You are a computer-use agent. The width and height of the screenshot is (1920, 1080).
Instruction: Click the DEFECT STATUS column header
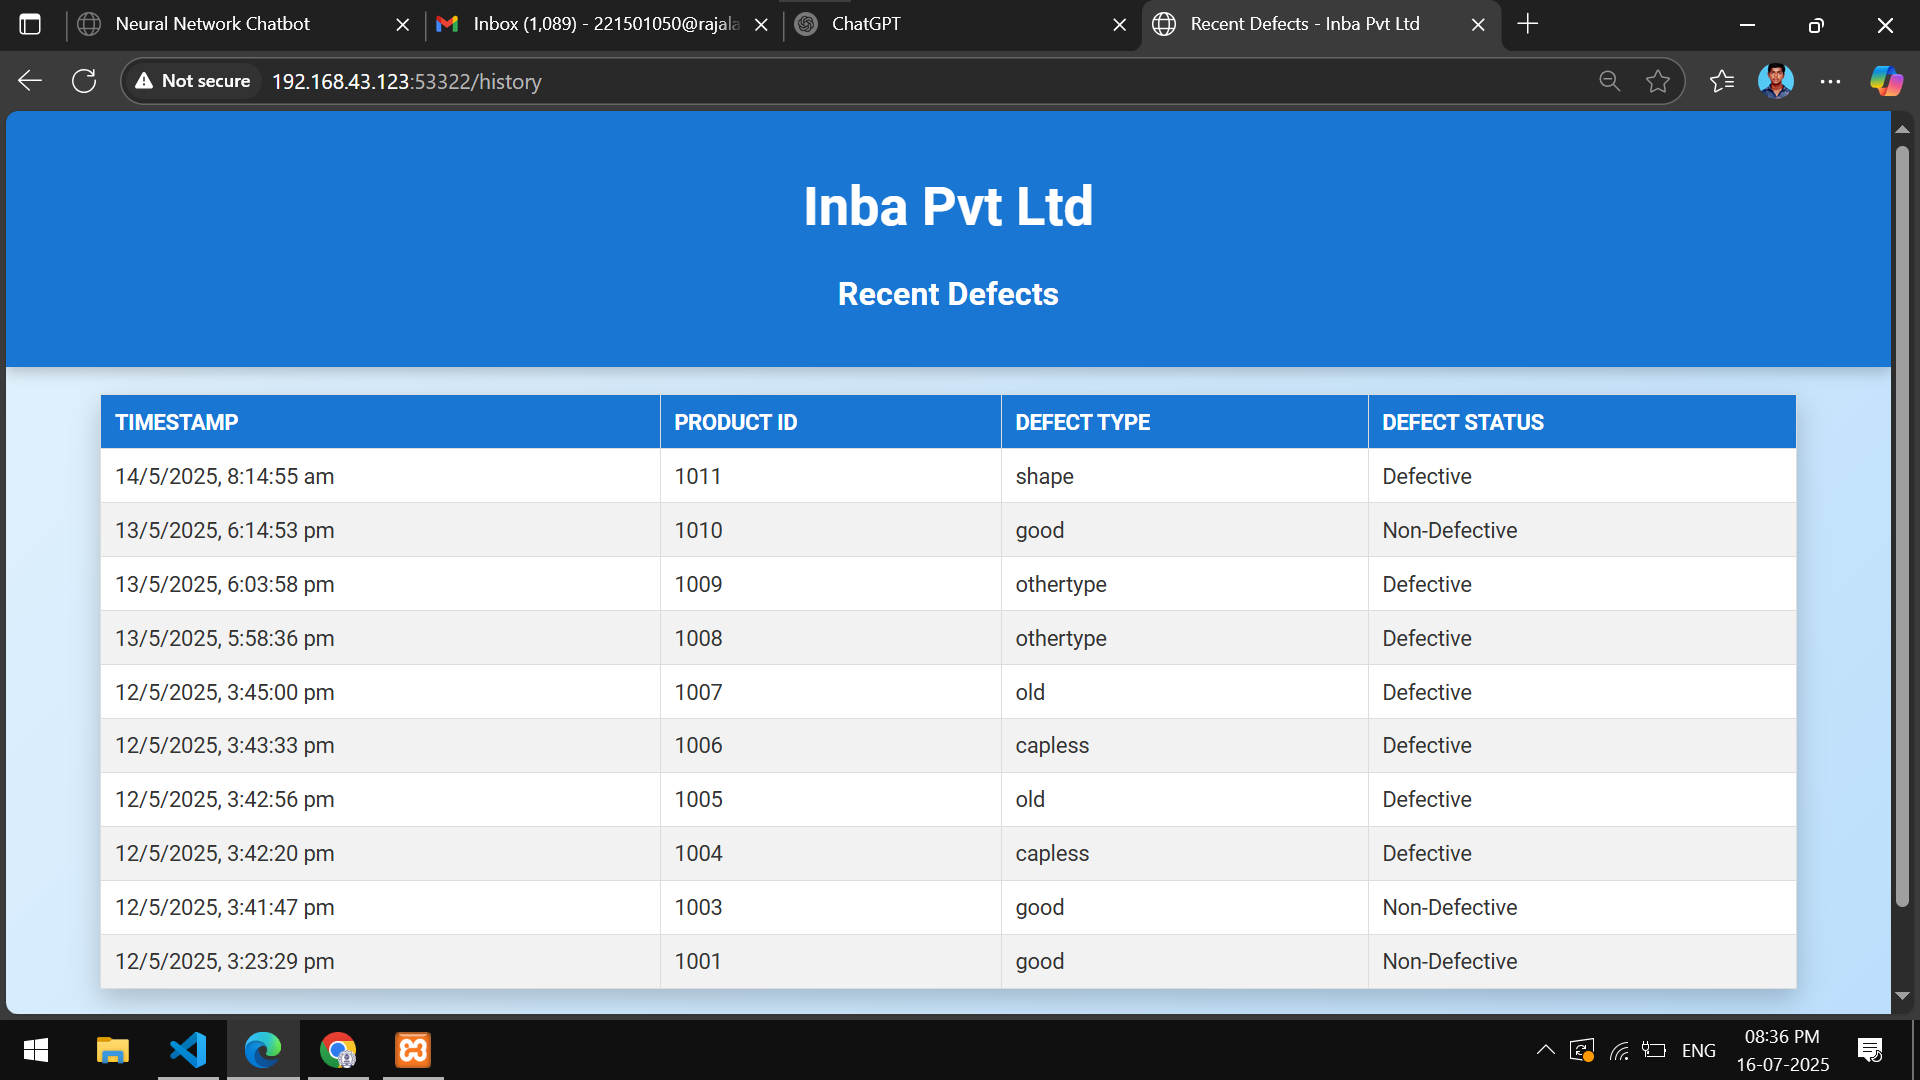(x=1462, y=422)
